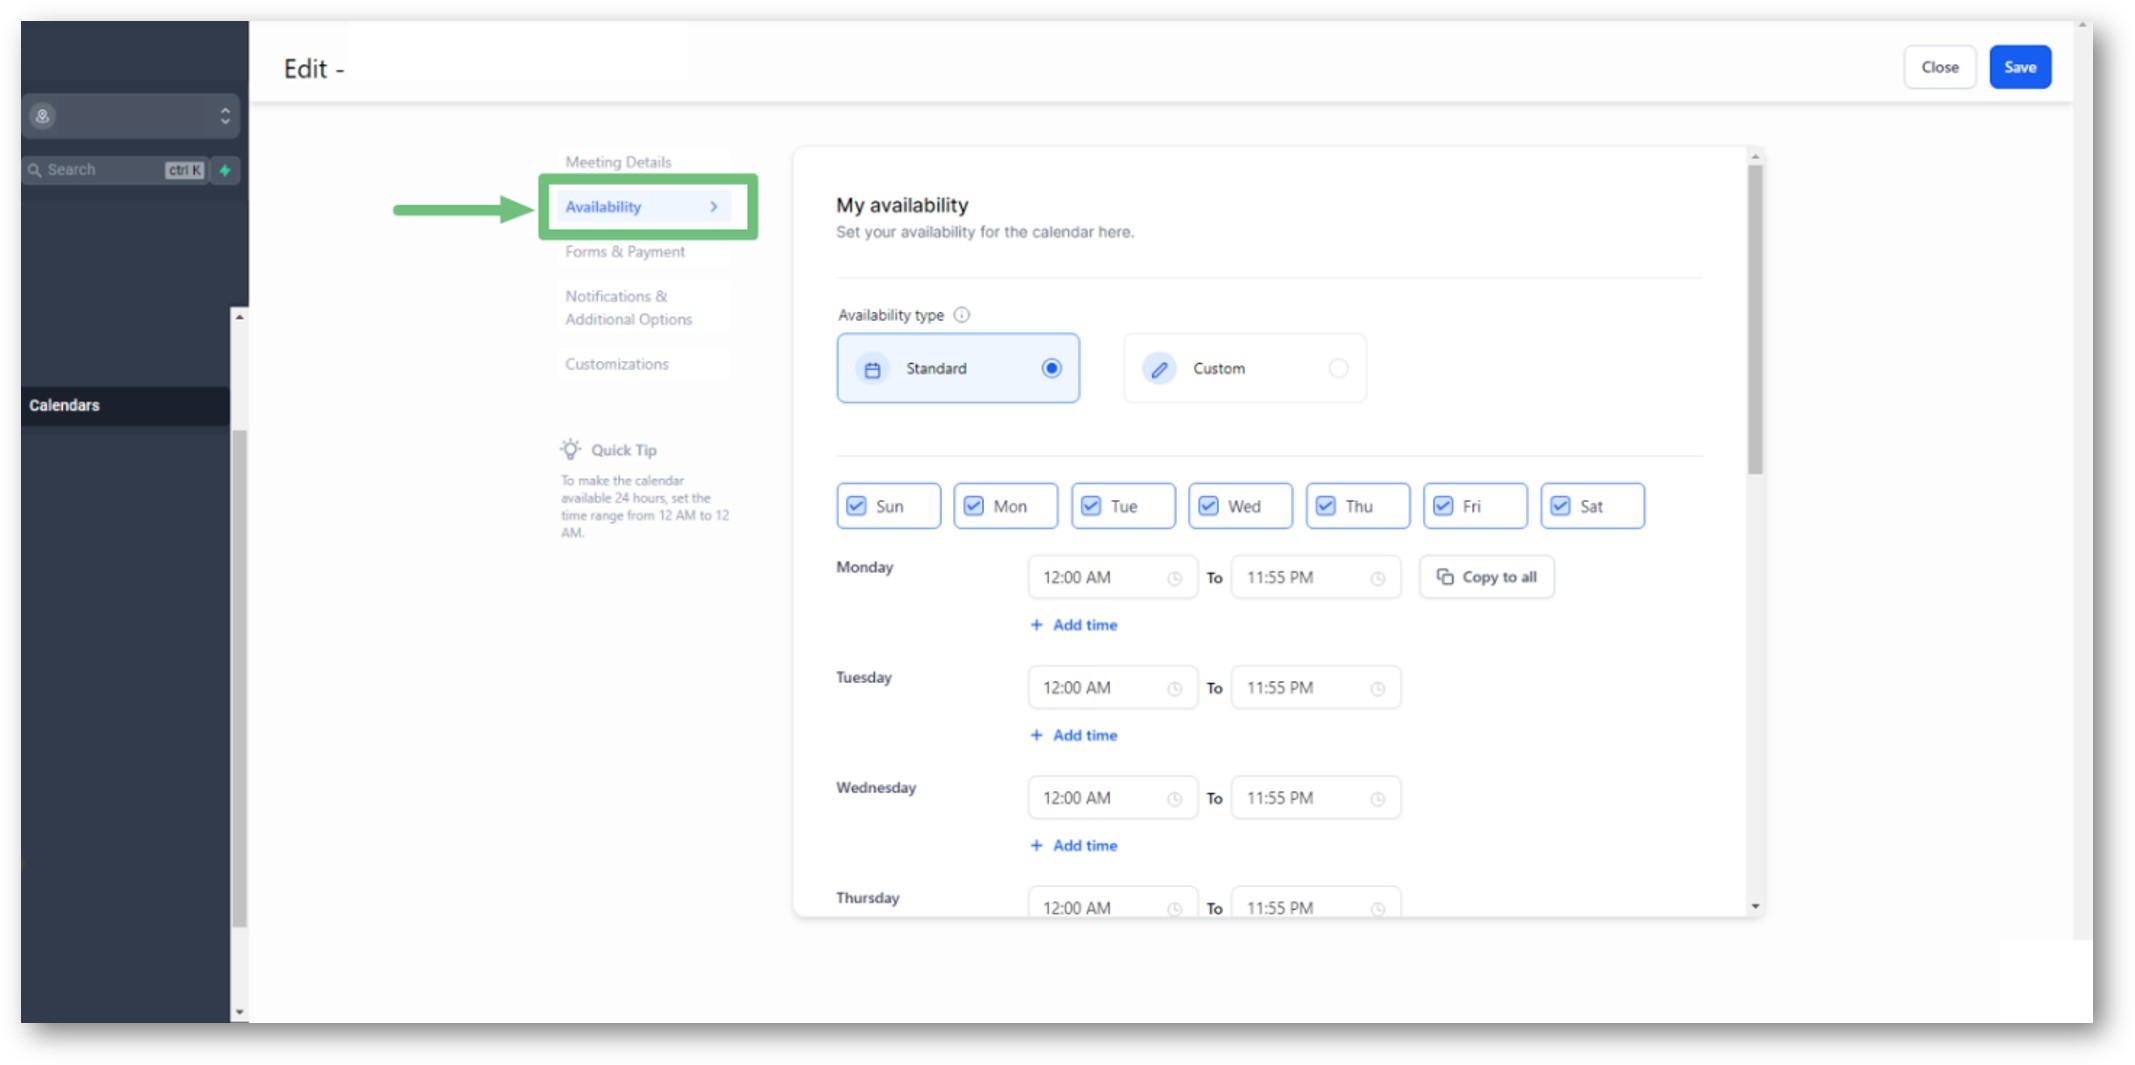Click Add time under Wednesday

1074,845
